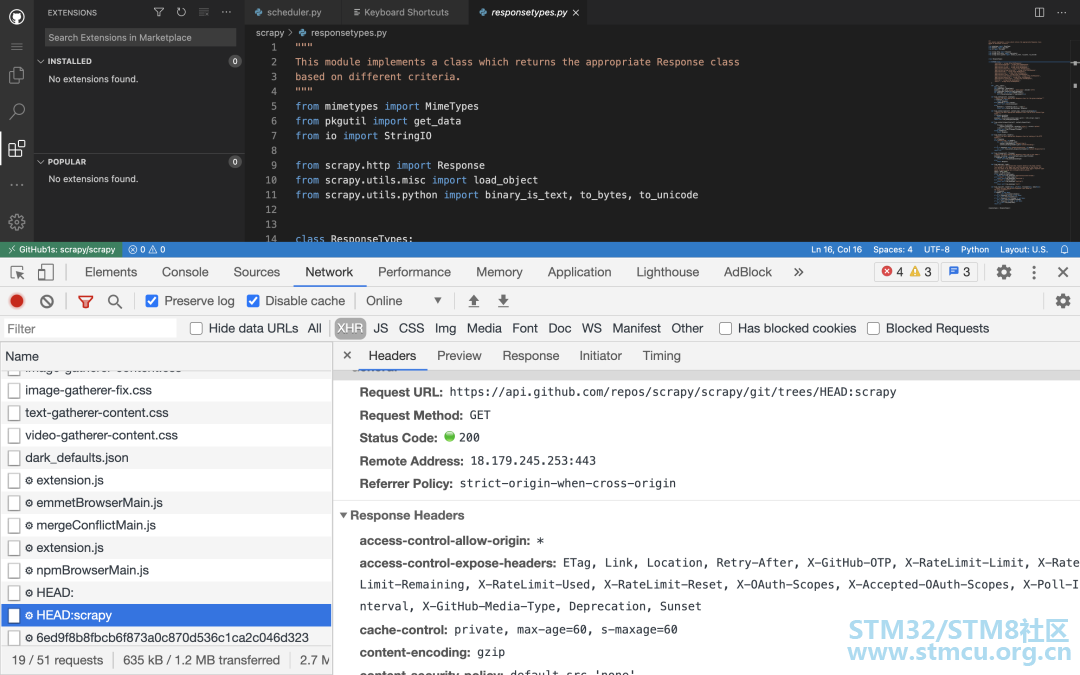1080x675 pixels.
Task: Click Filter text input in Network panel
Action: [x=90, y=329]
